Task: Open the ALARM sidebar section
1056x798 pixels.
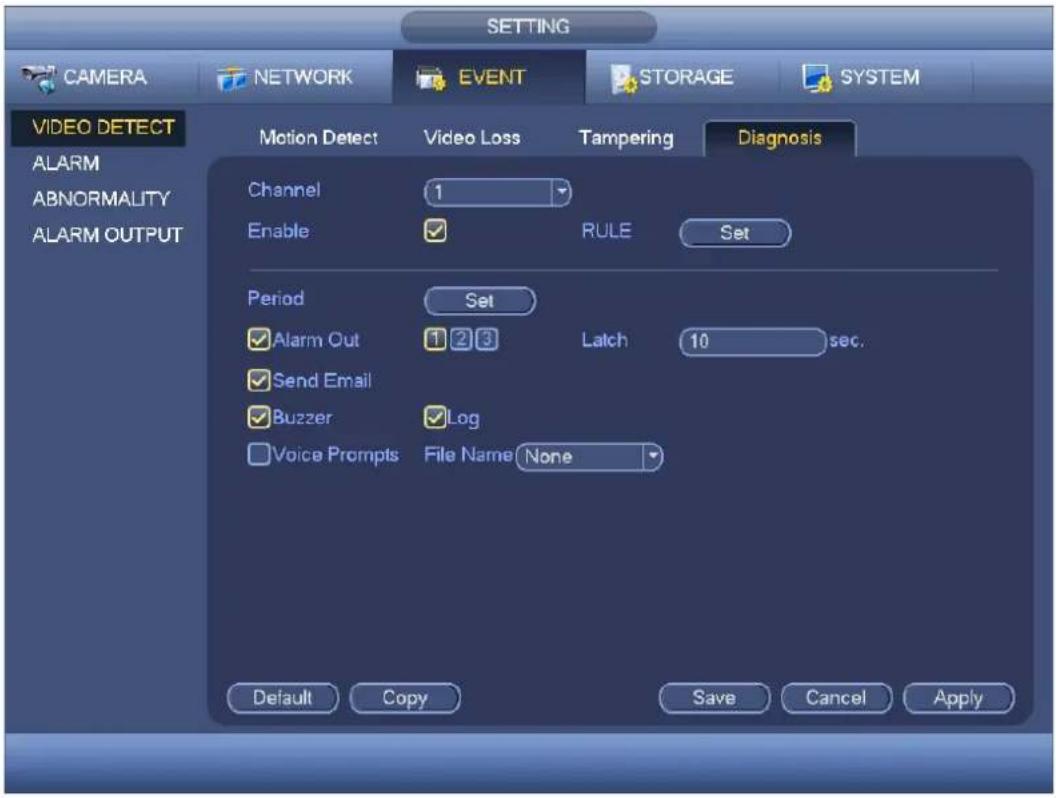Action: [66, 164]
